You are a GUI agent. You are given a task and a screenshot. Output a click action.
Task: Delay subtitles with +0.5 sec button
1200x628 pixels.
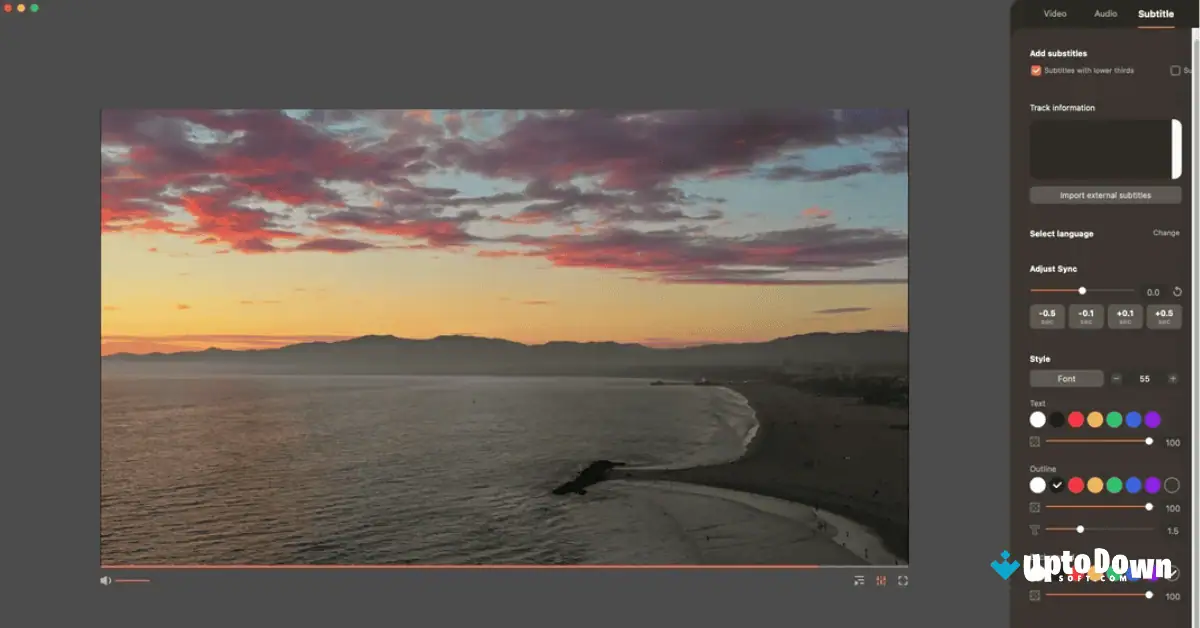[1164, 317]
